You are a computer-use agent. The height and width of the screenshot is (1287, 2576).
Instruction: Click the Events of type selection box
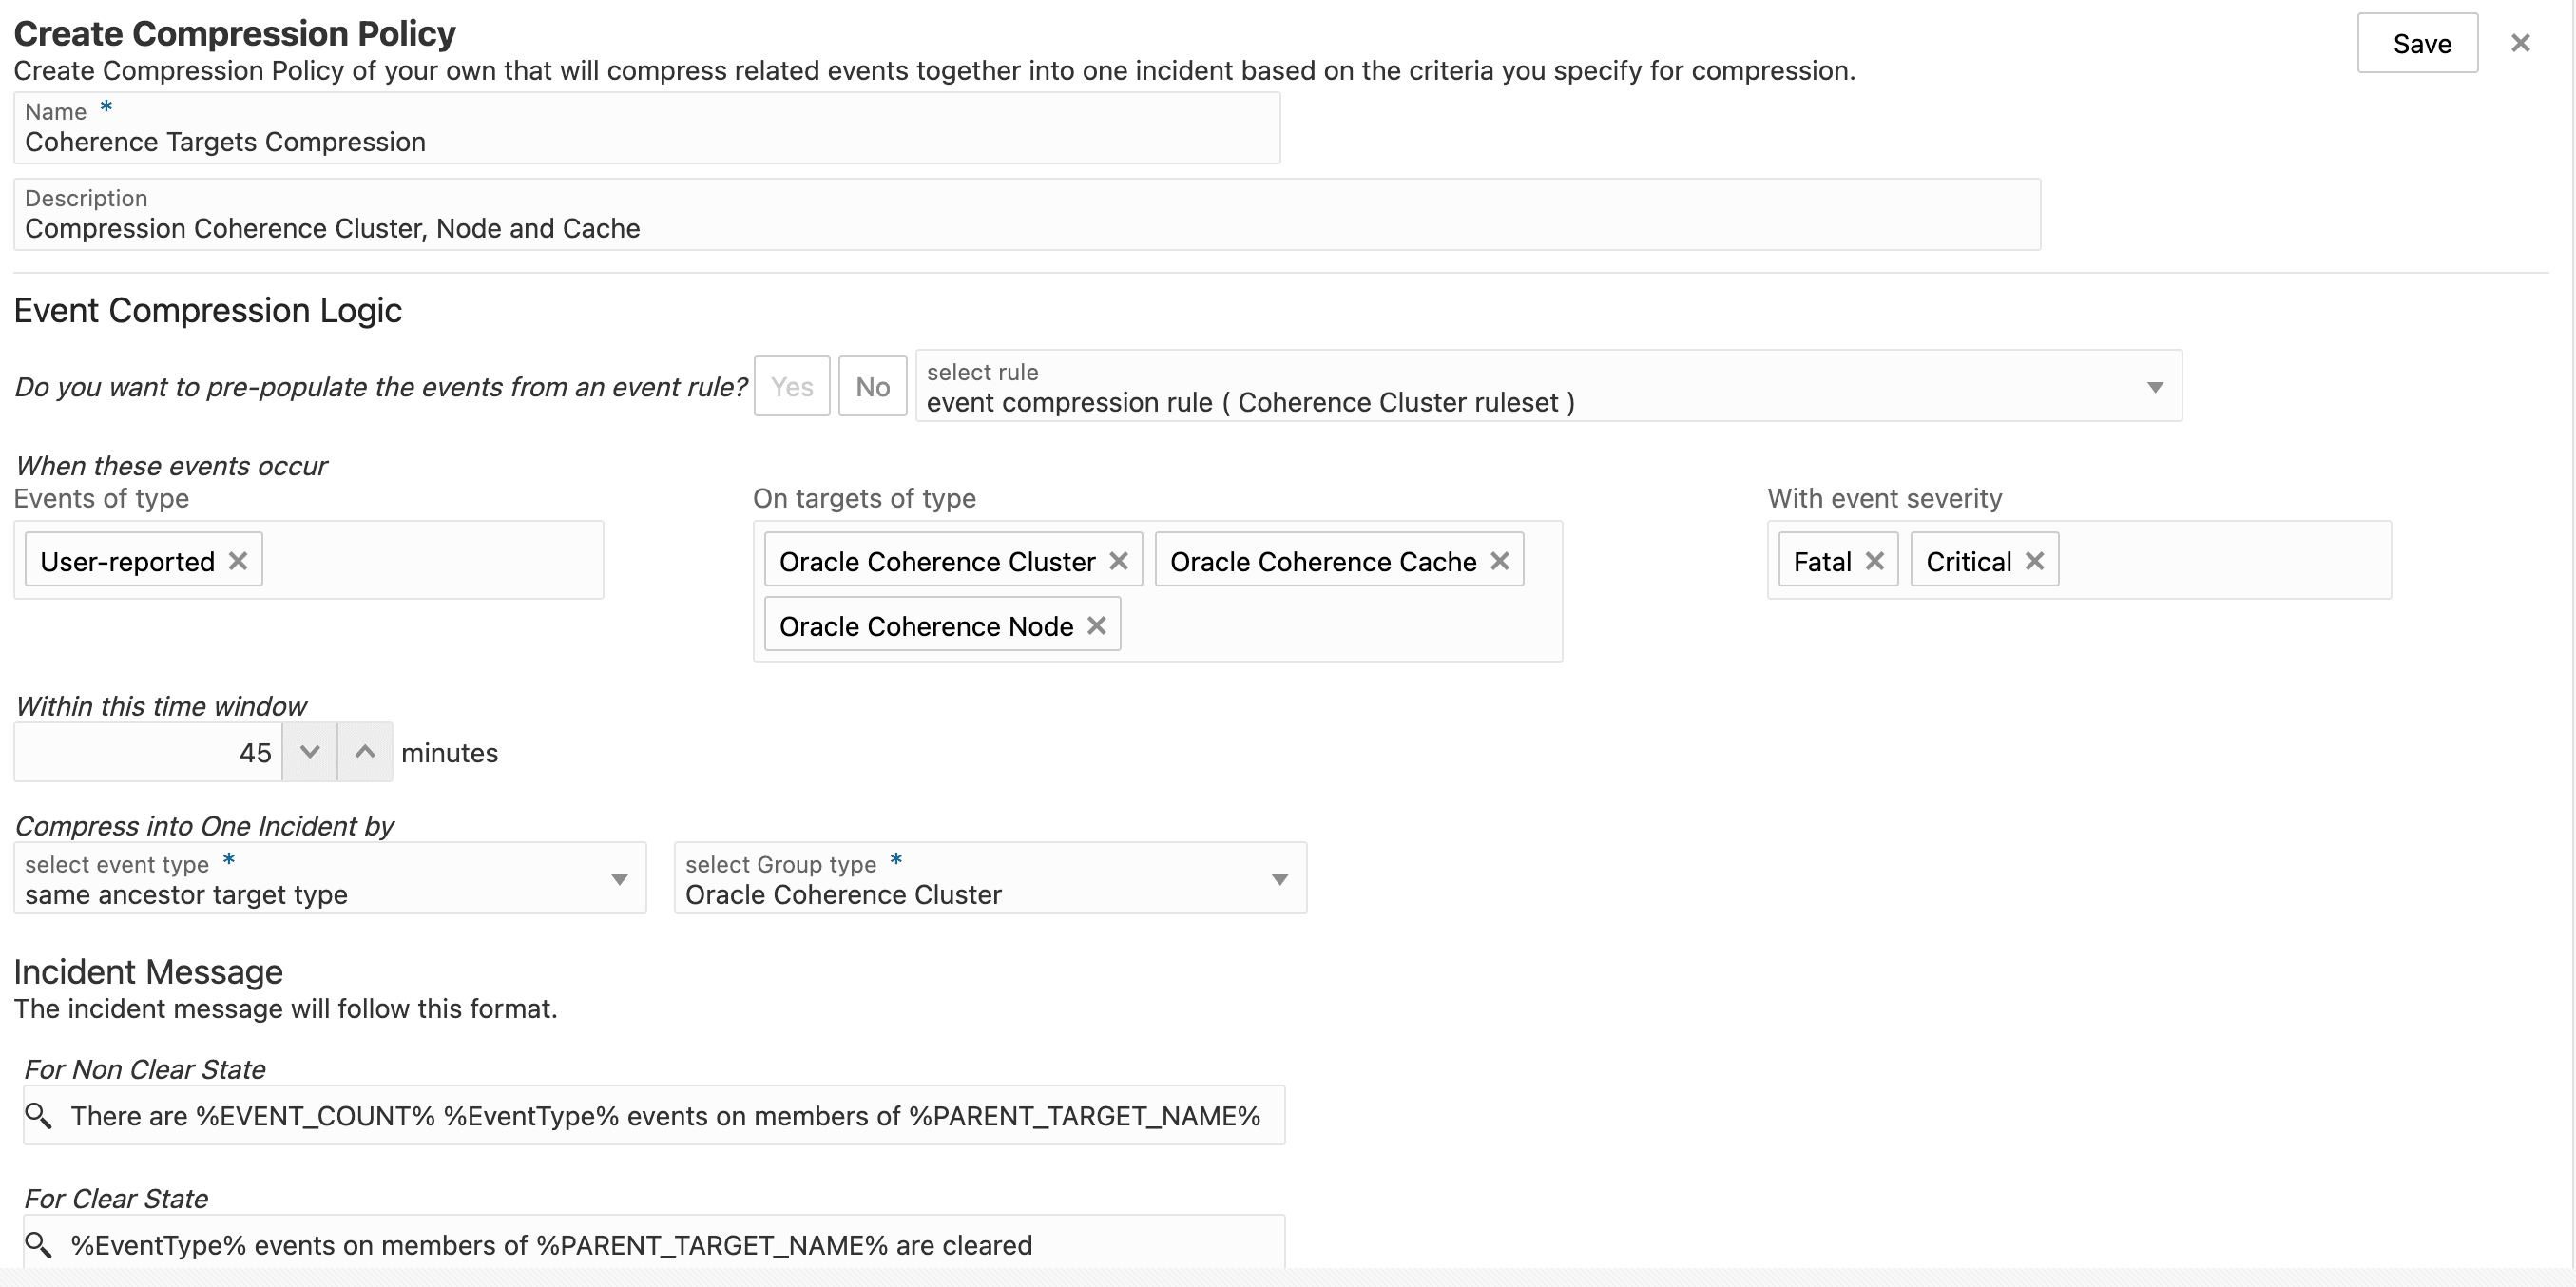coord(430,560)
